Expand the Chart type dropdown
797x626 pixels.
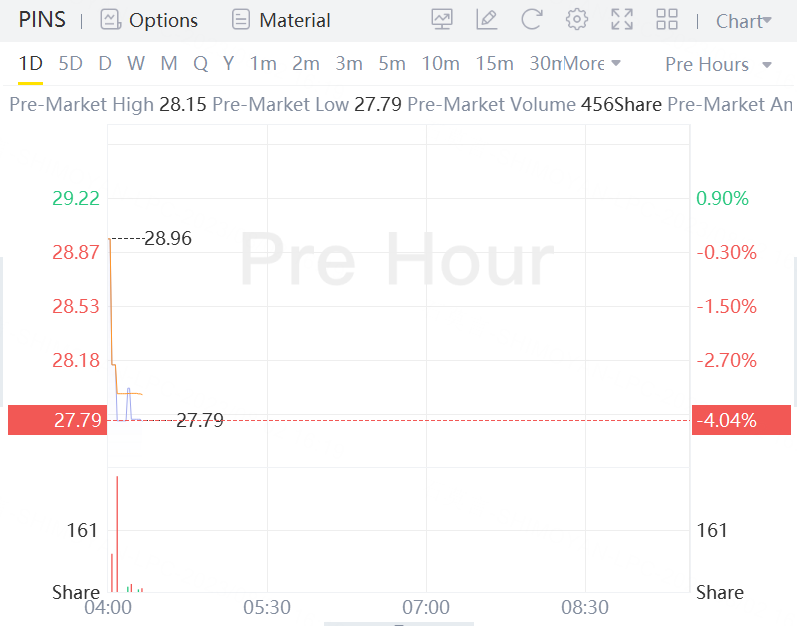744,21
